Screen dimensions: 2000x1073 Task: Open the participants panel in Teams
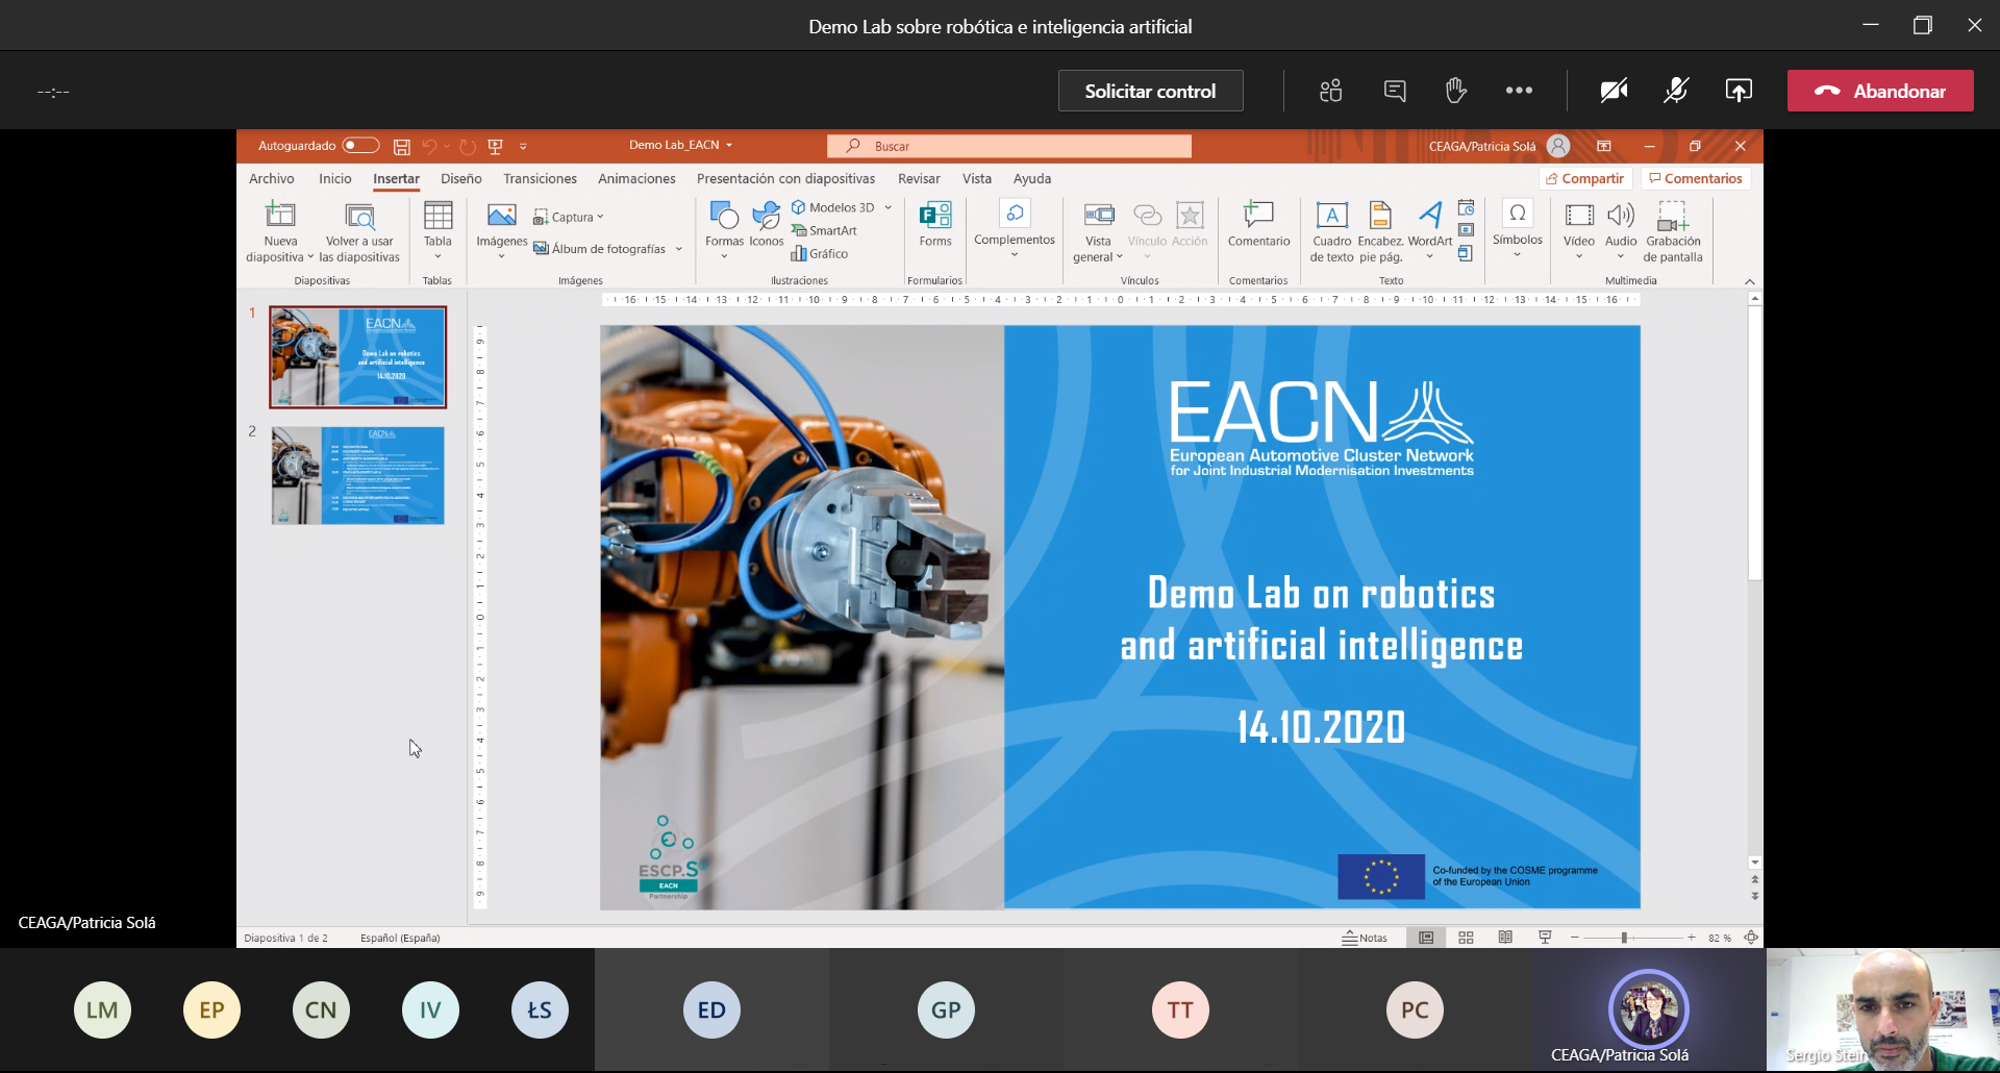click(1330, 91)
